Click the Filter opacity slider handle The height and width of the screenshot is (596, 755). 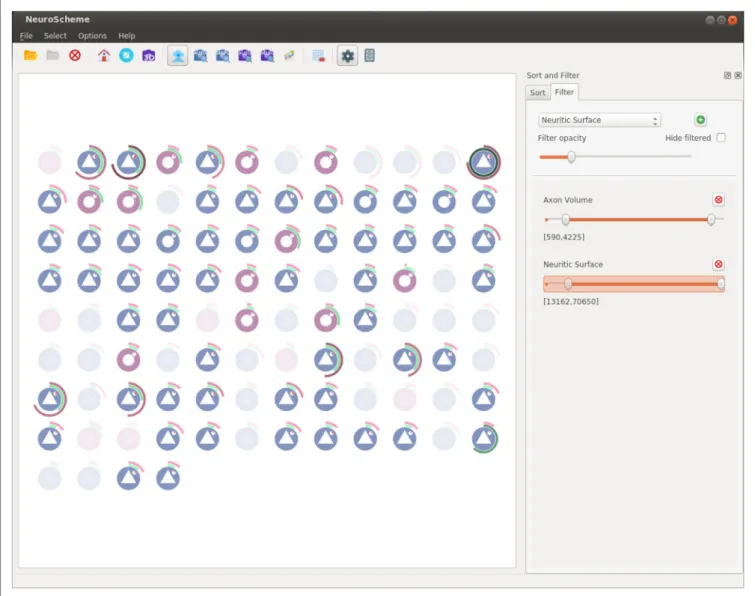click(x=571, y=157)
